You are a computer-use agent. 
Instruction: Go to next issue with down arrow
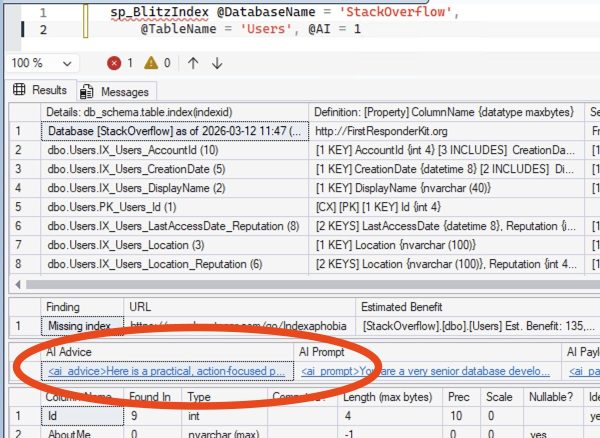tap(217, 63)
